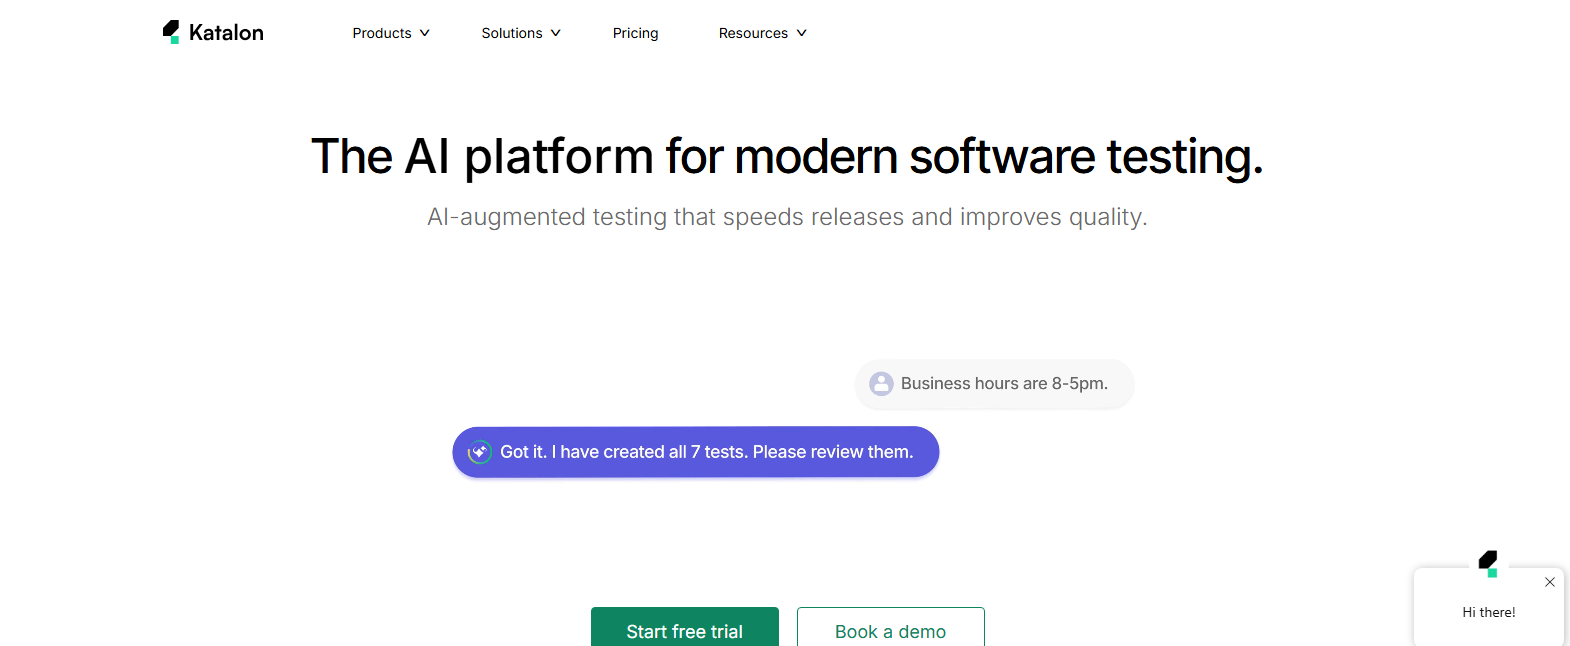Click the Katalon chat widget icon

pyautogui.click(x=1489, y=563)
